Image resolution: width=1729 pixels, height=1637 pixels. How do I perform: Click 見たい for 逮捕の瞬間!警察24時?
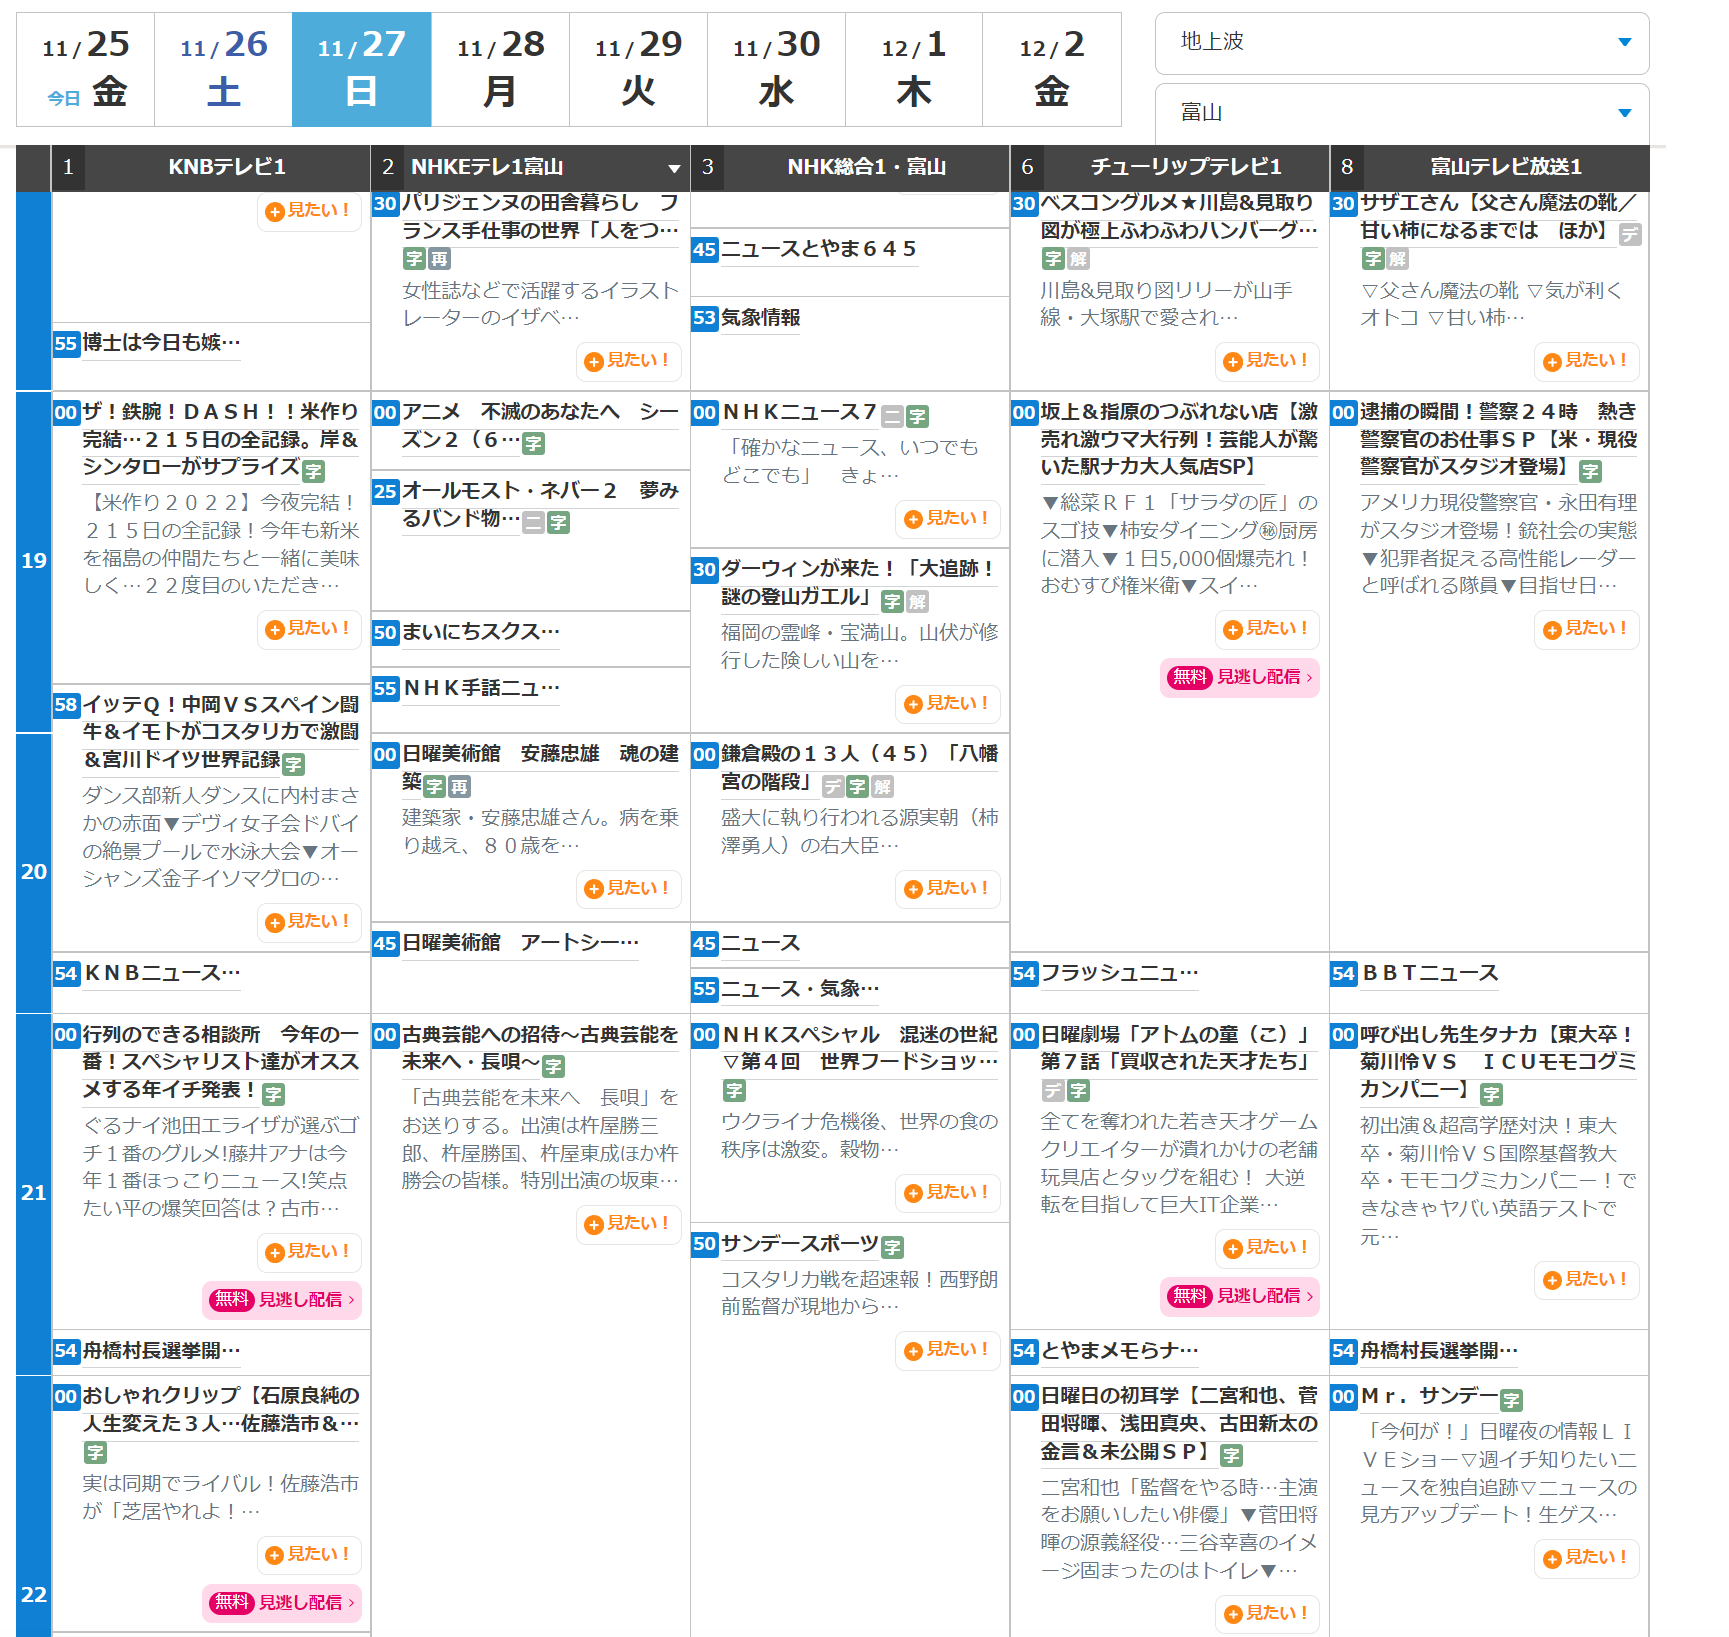click(x=1586, y=629)
